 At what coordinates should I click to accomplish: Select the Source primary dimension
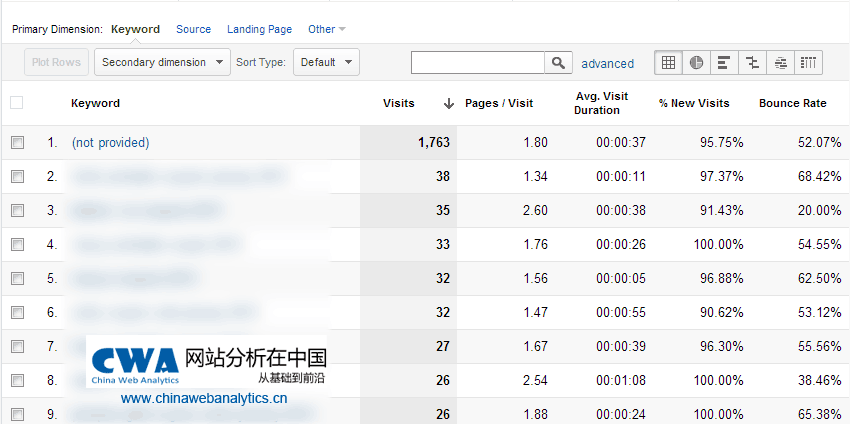click(x=193, y=30)
